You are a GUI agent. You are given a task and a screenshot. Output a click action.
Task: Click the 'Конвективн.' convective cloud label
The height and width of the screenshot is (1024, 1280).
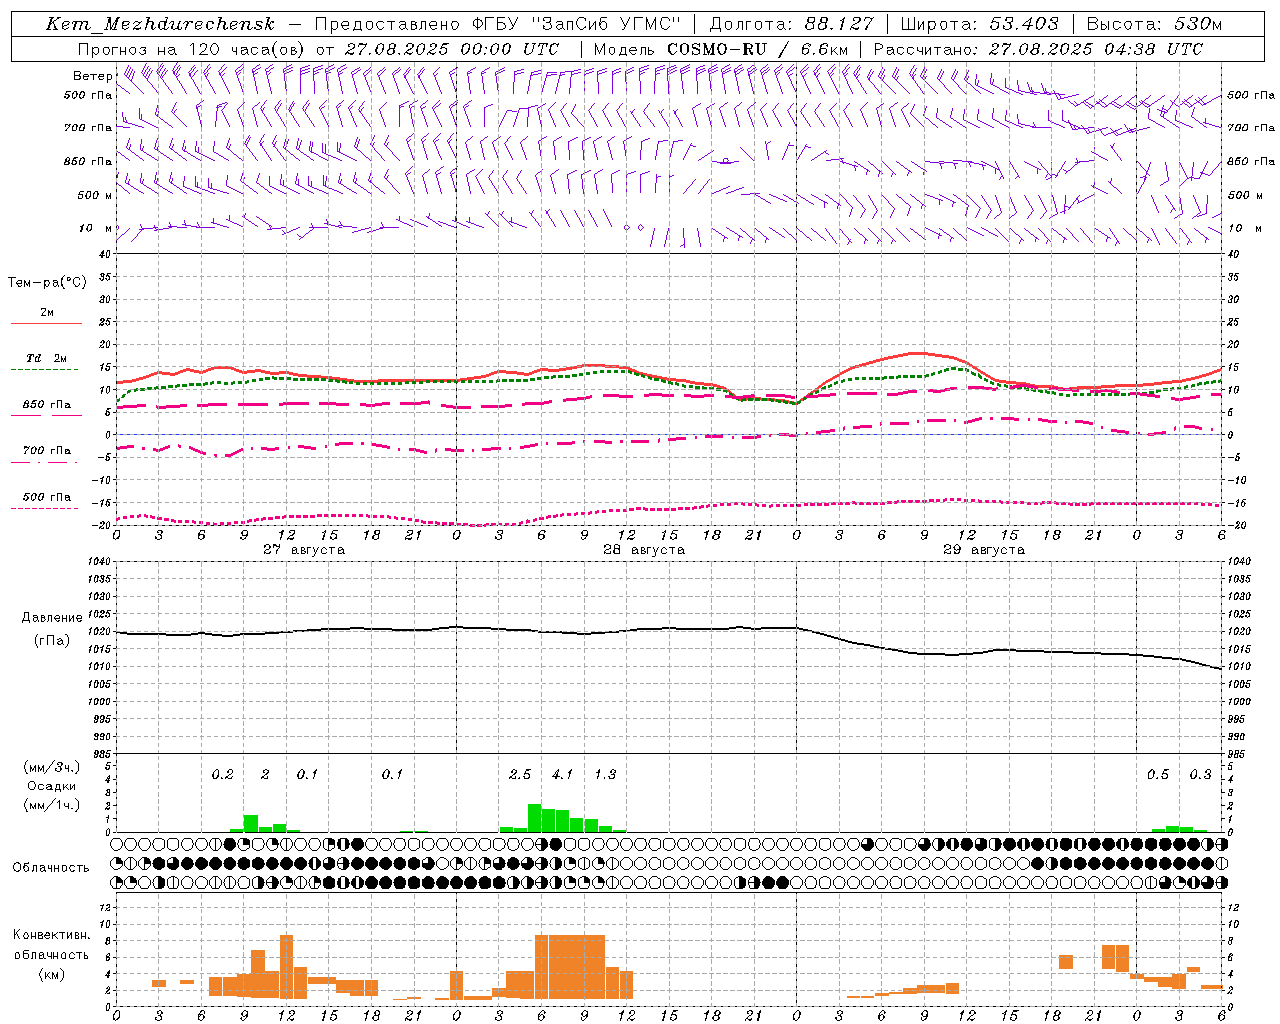(52, 935)
